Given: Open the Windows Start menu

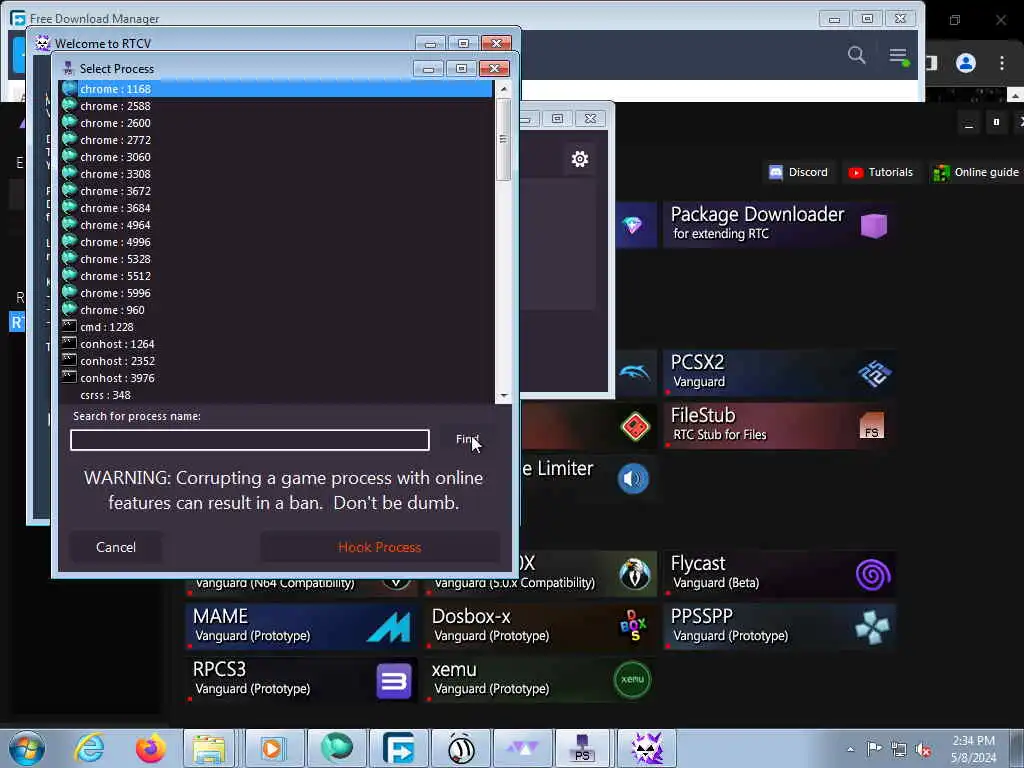Looking at the screenshot, I should pyautogui.click(x=26, y=748).
